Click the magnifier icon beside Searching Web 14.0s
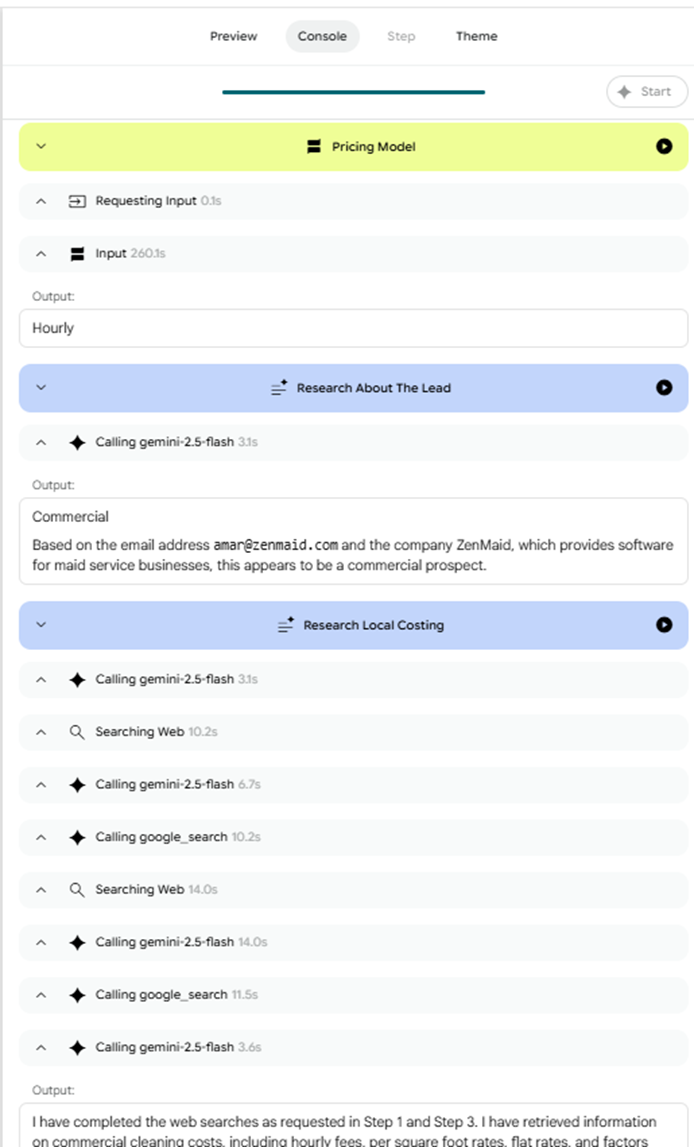 [x=77, y=889]
